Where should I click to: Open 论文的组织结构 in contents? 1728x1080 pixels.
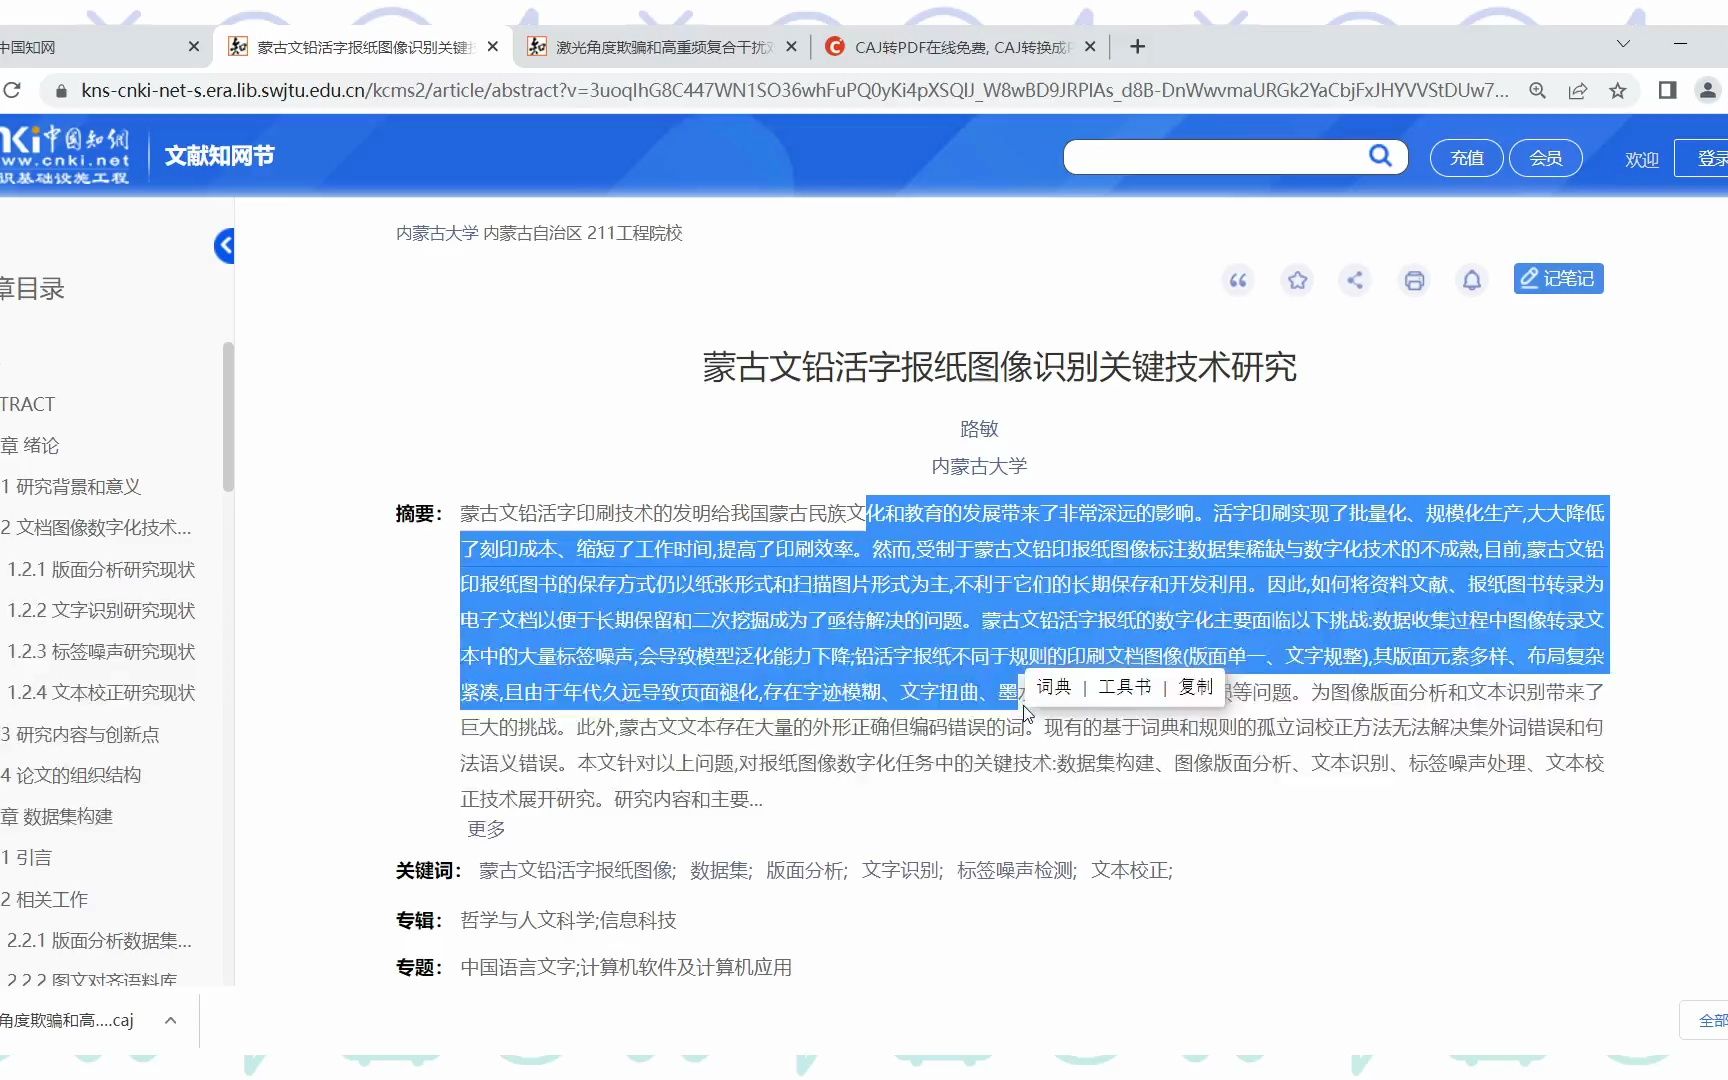click(71, 775)
